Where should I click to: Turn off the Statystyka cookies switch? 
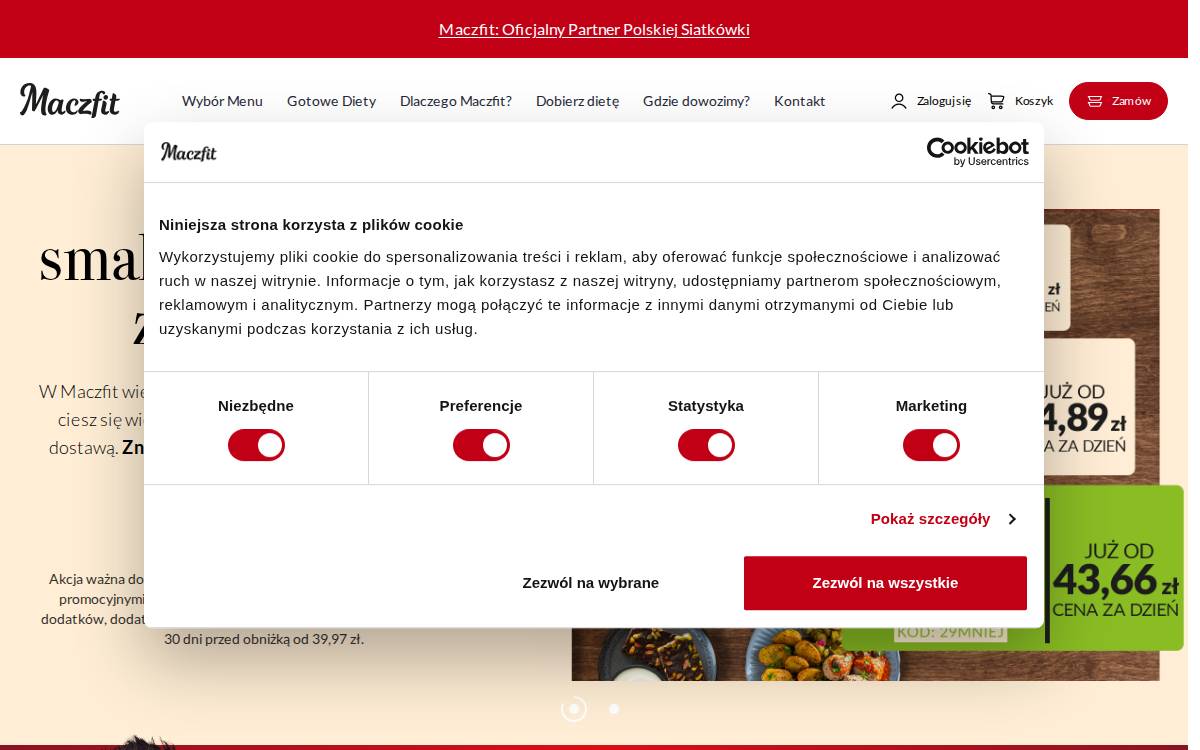tap(706, 445)
